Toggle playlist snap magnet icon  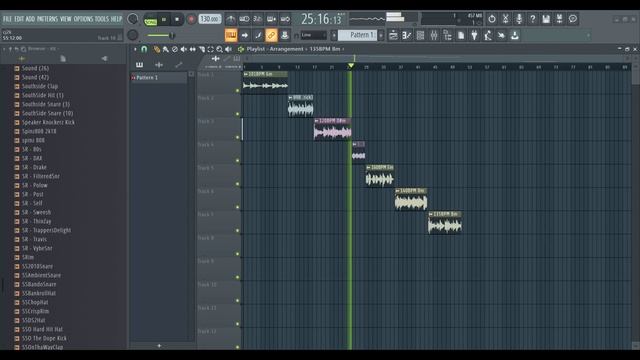click(144, 49)
